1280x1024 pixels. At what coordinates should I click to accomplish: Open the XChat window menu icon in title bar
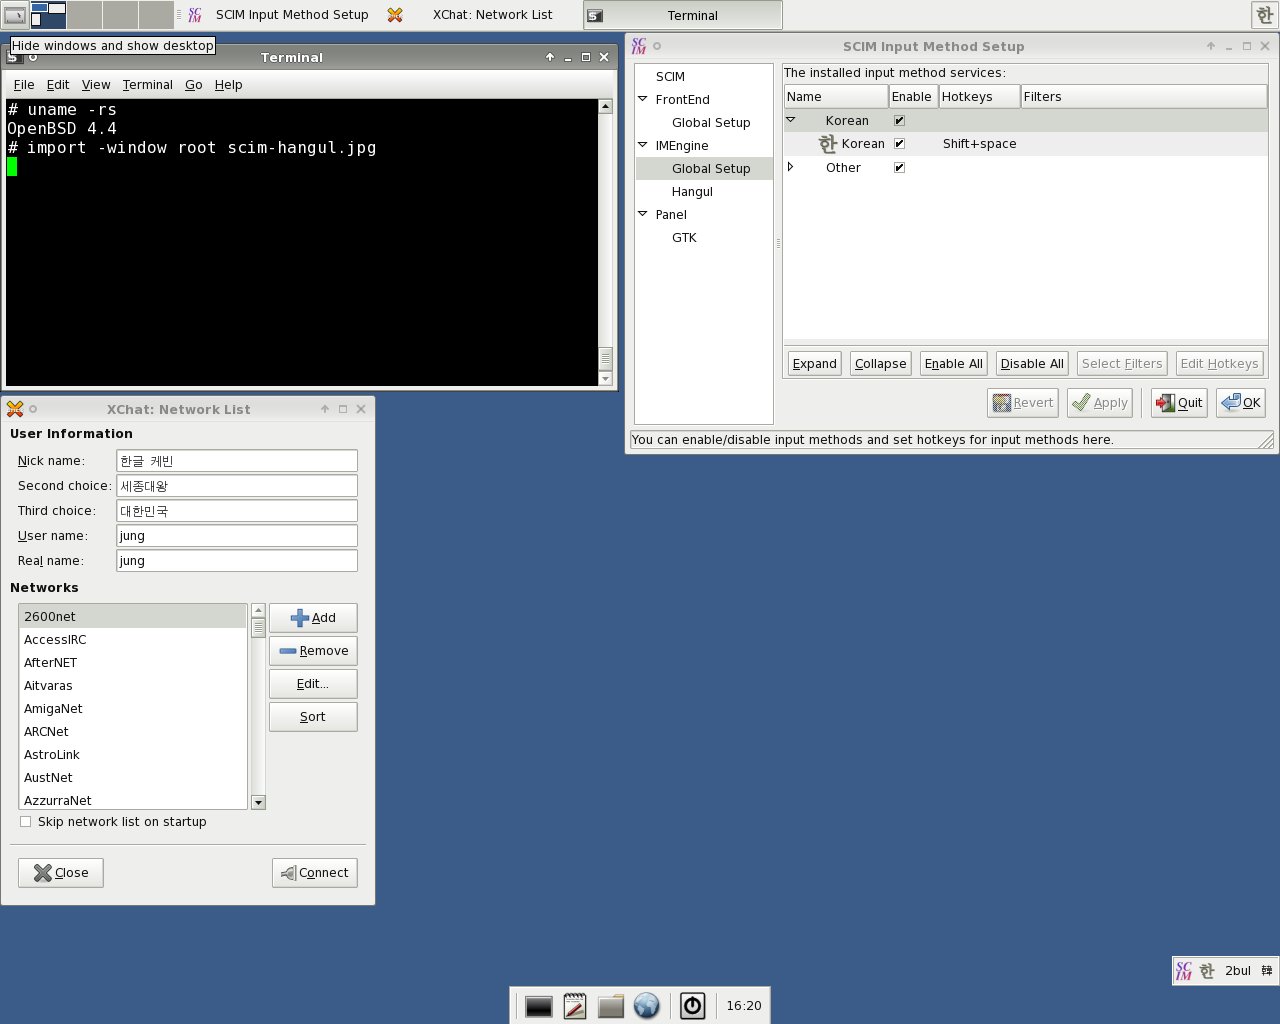click(15, 409)
